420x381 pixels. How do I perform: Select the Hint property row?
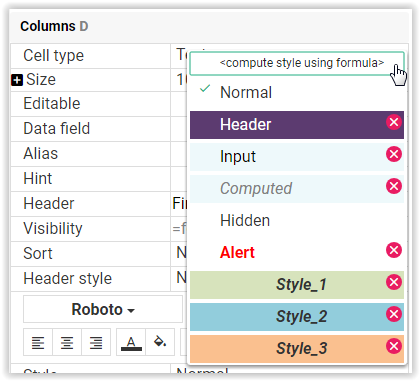point(91,179)
